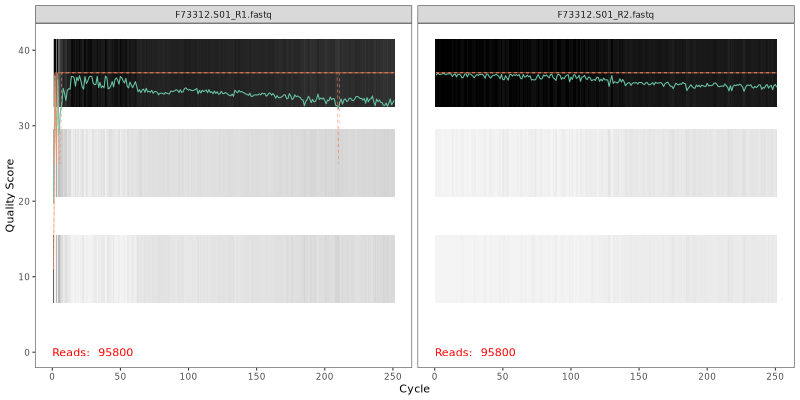
Task: Click x-axis tick 200 in the R2 panel
Action: tap(707, 376)
